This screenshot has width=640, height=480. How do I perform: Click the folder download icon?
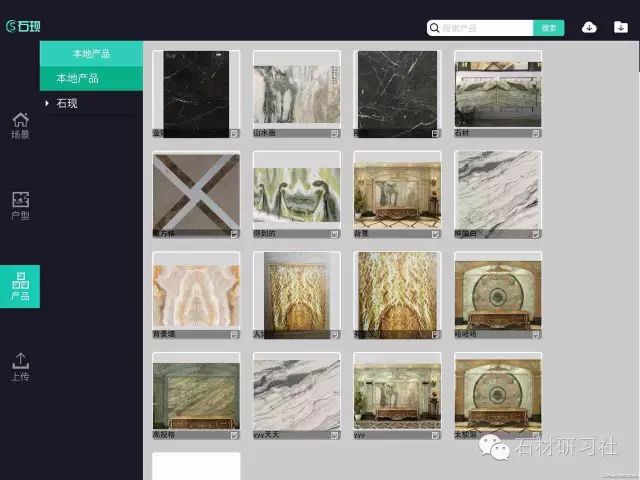620,27
